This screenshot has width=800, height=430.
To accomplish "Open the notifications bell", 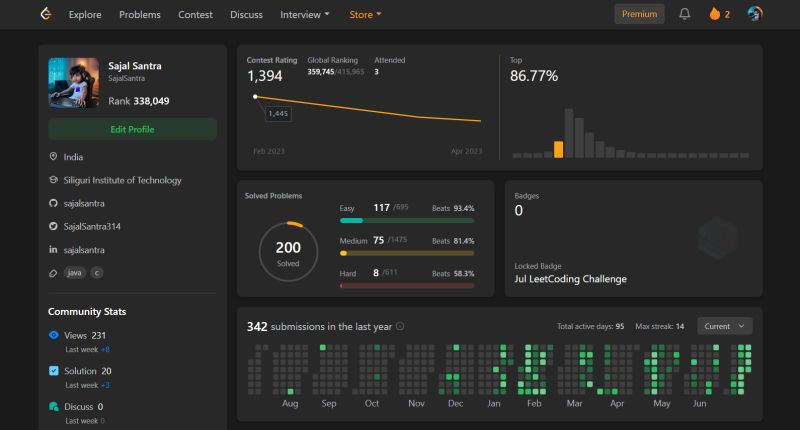I will (x=684, y=14).
